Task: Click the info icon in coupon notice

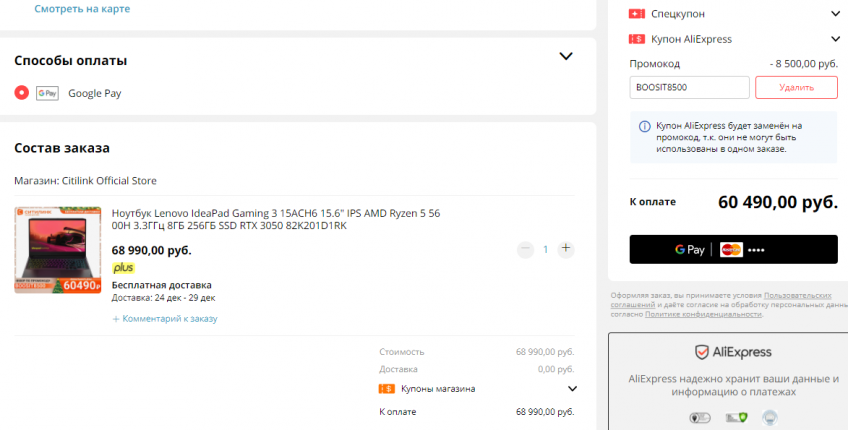Action: (645, 126)
